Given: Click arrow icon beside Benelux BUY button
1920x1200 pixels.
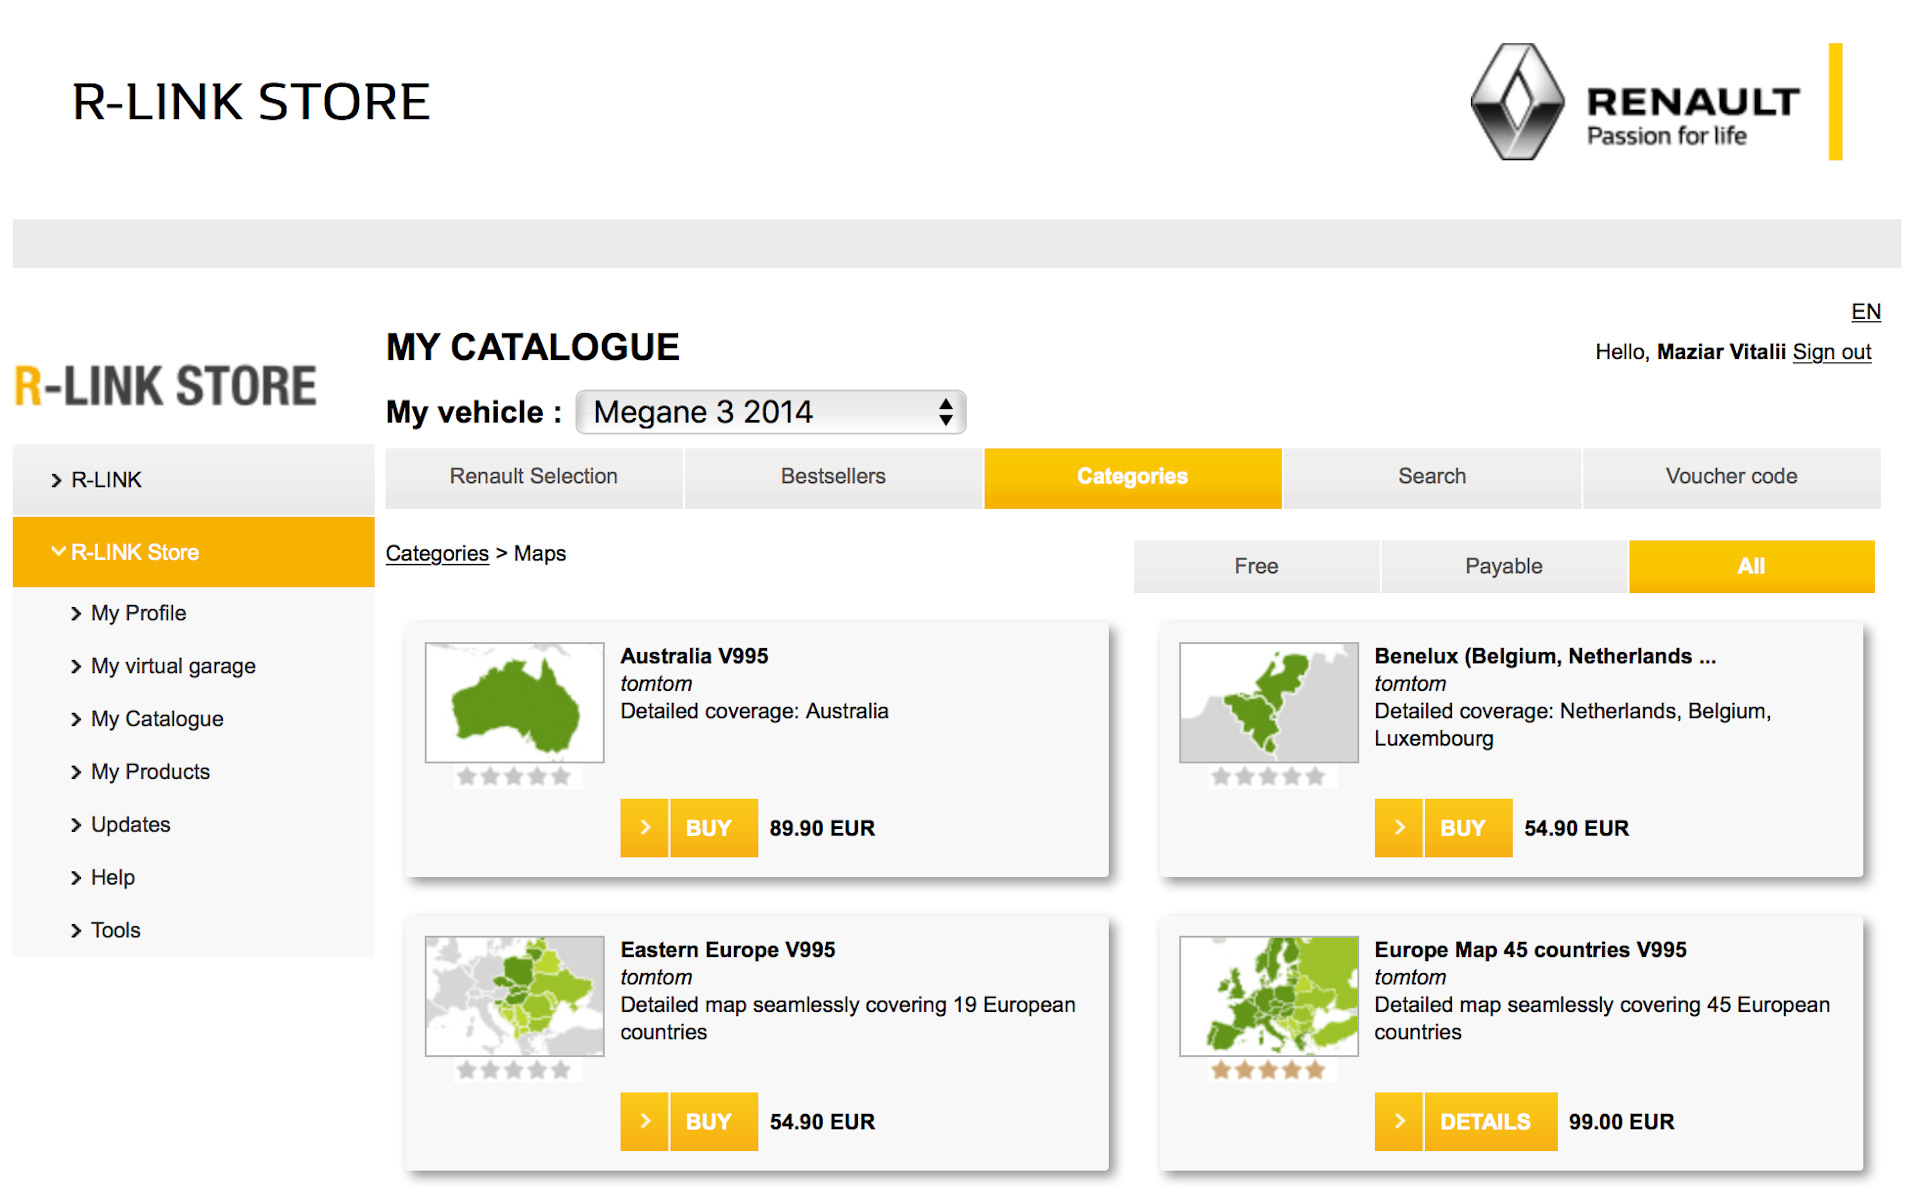Looking at the screenshot, I should [x=1398, y=828].
